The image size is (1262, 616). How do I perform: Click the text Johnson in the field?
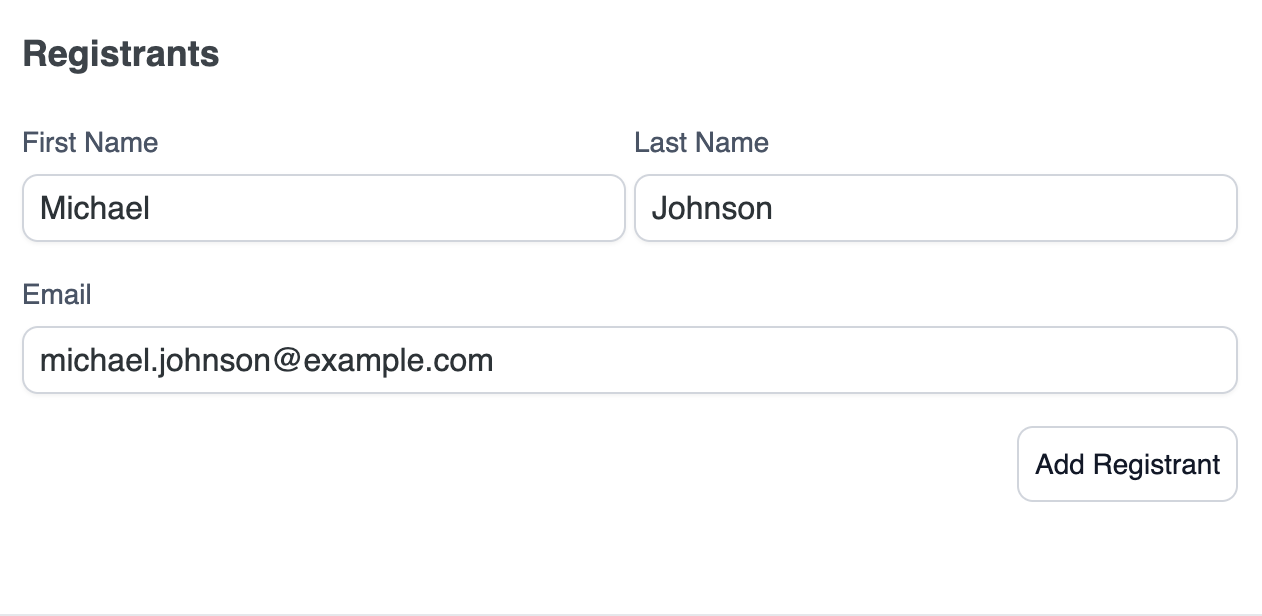pyautogui.click(x=712, y=208)
